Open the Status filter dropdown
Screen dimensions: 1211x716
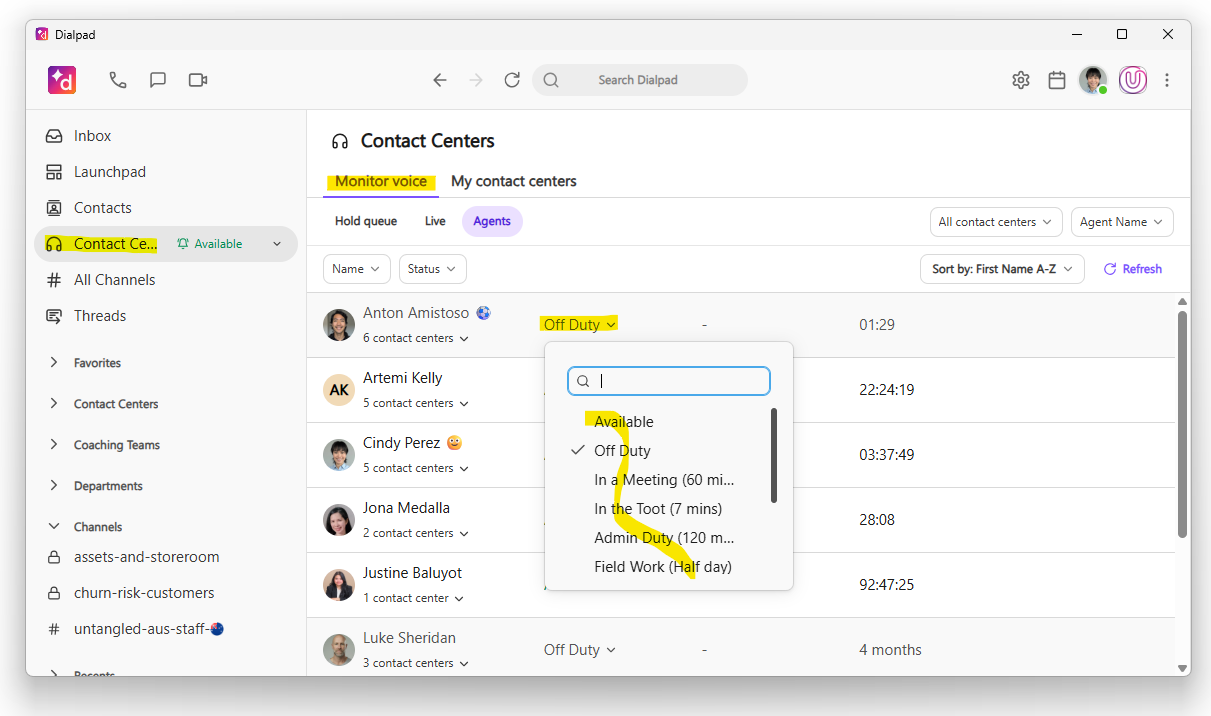(x=432, y=269)
